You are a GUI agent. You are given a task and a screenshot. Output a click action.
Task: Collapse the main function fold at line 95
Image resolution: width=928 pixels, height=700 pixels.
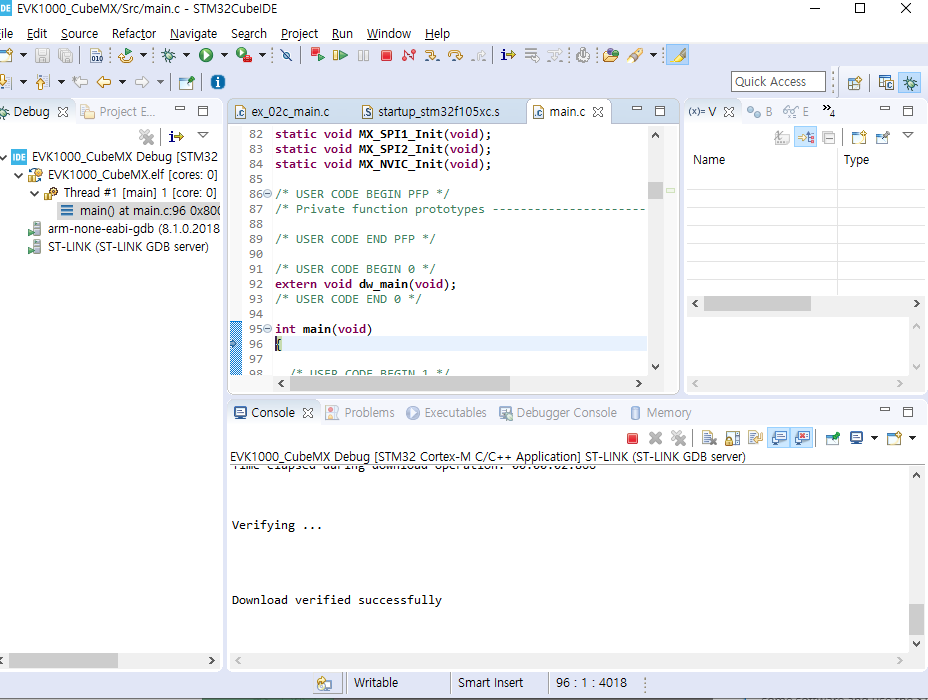click(x=268, y=328)
